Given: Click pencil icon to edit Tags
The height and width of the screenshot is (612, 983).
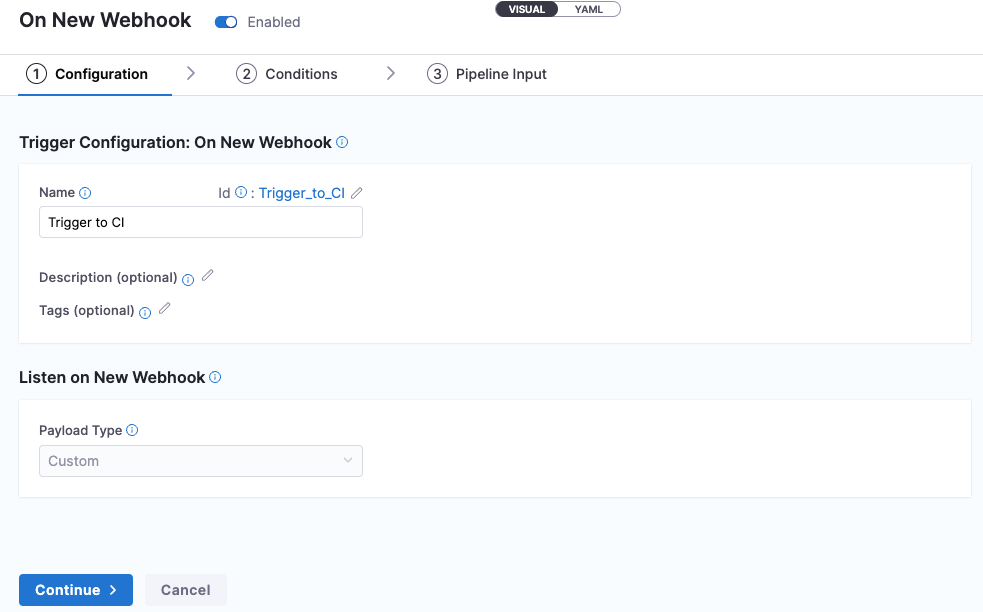Looking at the screenshot, I should [x=165, y=309].
